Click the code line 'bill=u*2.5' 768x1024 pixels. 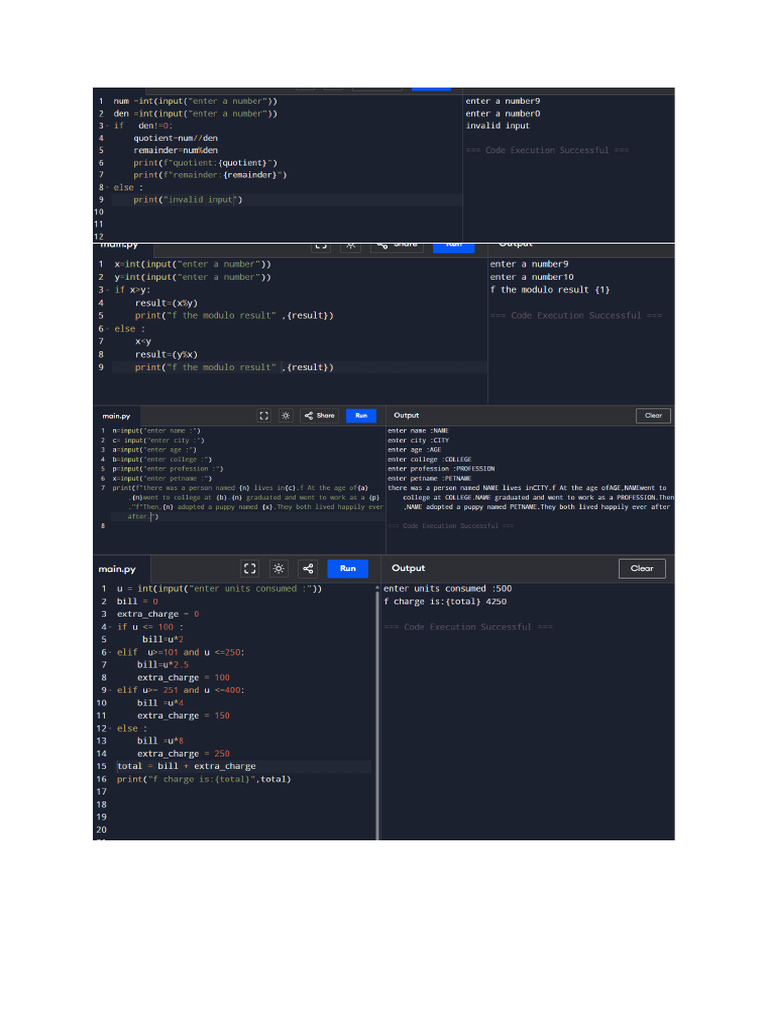pos(163,665)
